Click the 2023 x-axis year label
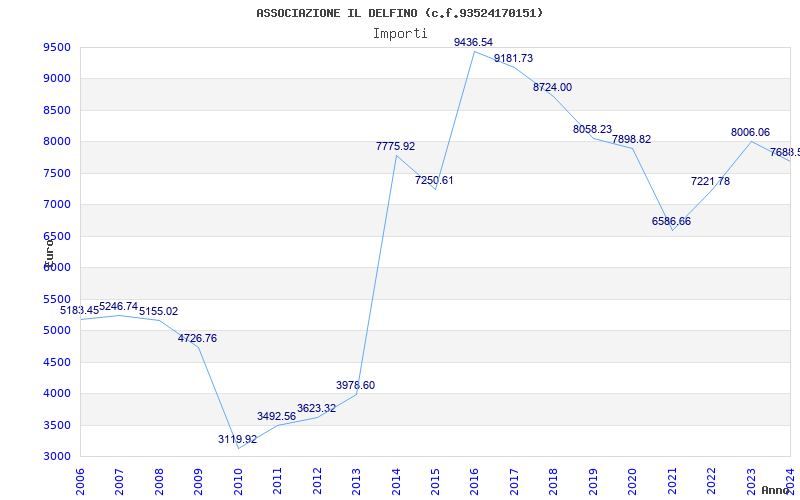800x500 pixels. 752,482
